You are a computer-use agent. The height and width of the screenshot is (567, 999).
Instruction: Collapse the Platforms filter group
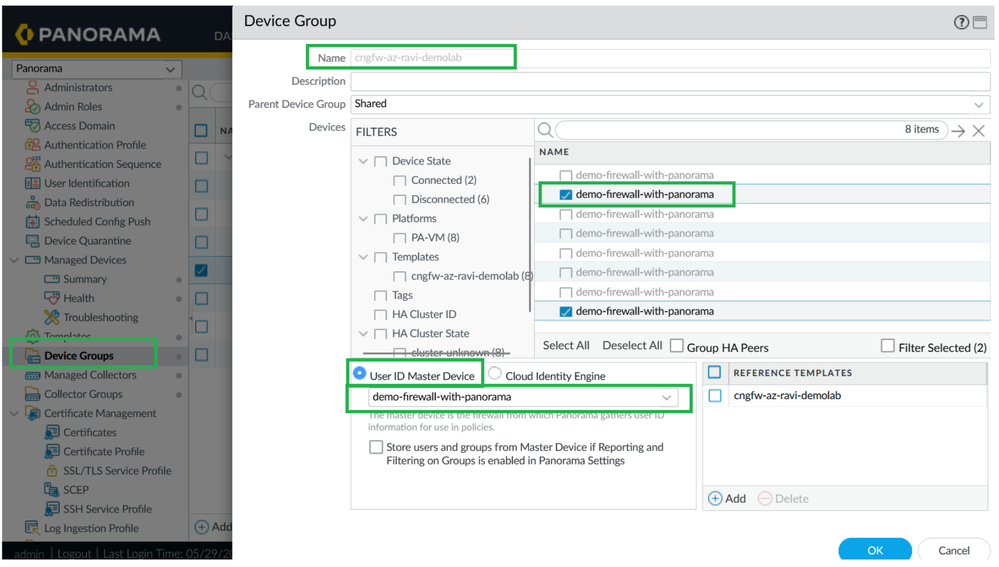363,219
